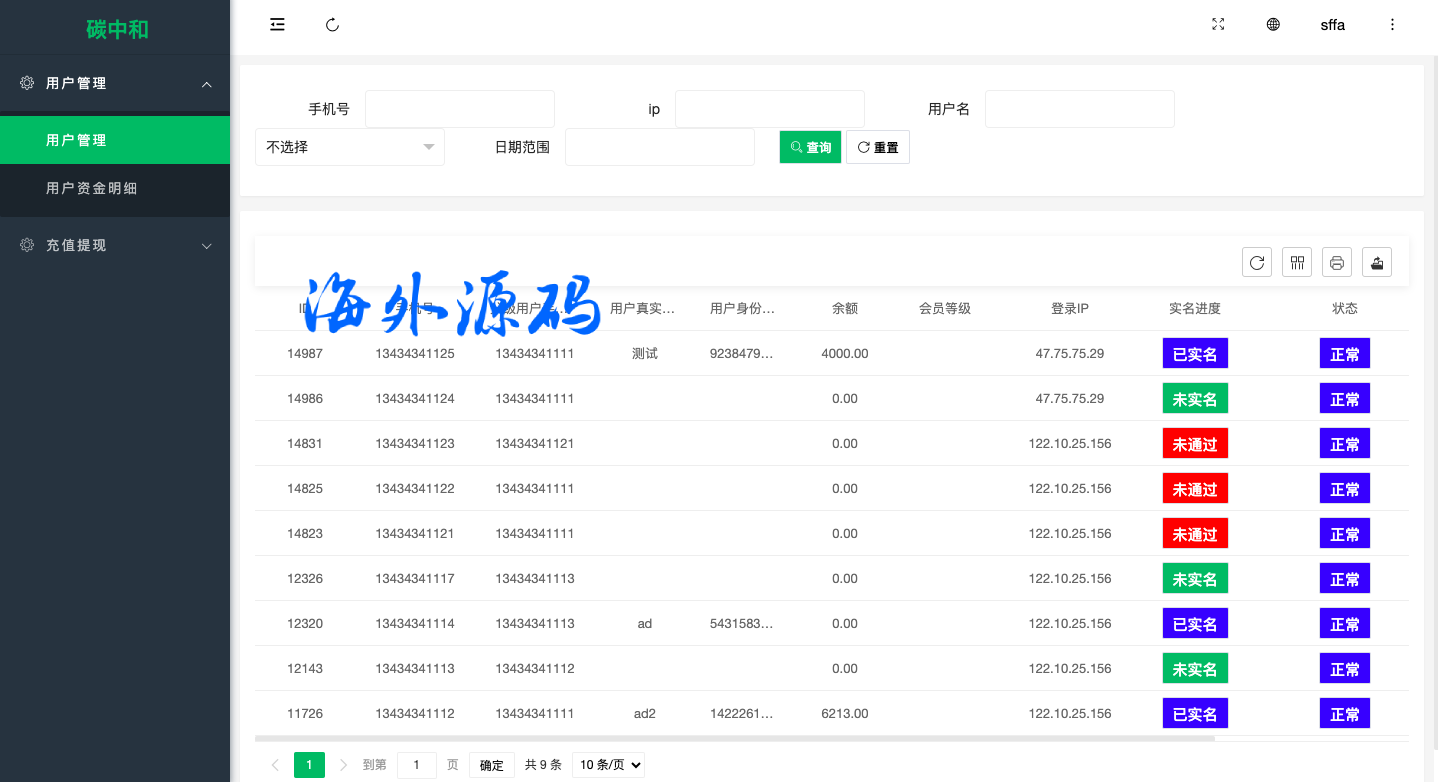Open the 10 条/页 page size dropdown
Image resolution: width=1438 pixels, height=782 pixels.
coord(608,765)
